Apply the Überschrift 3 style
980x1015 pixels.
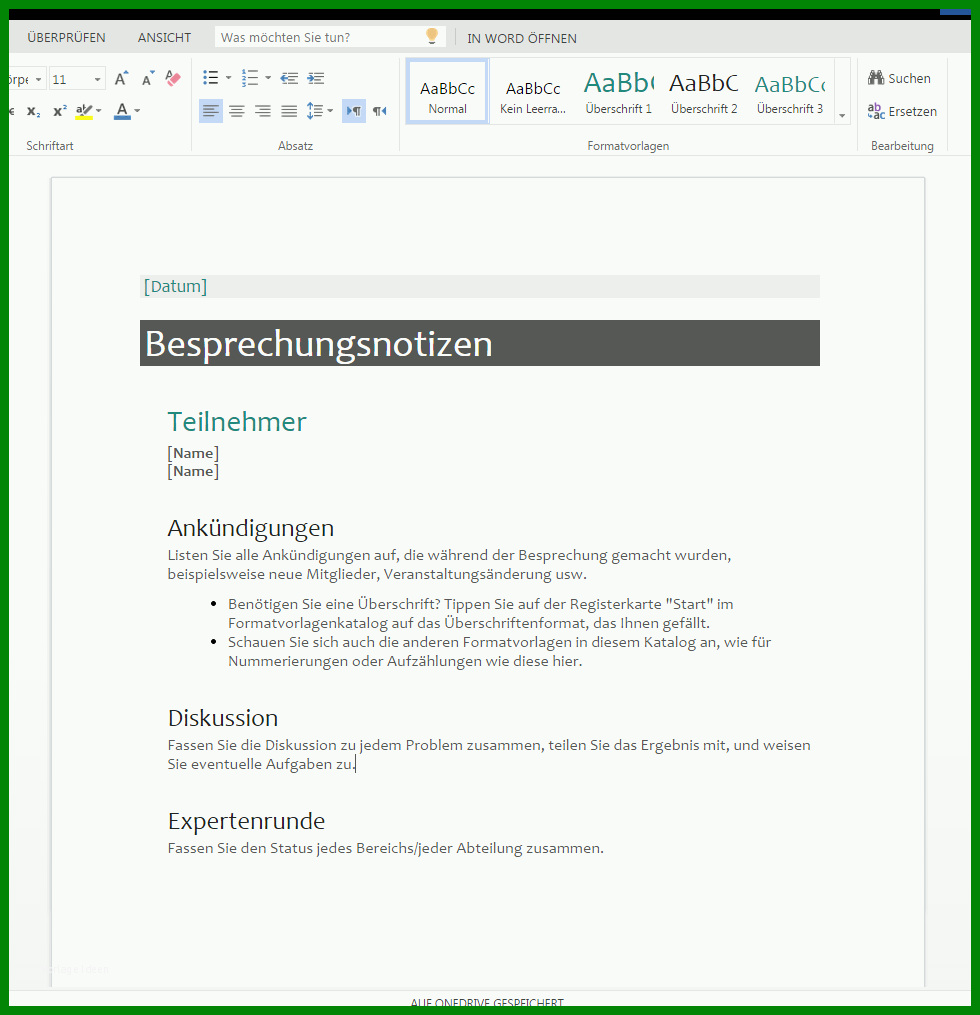tap(790, 92)
